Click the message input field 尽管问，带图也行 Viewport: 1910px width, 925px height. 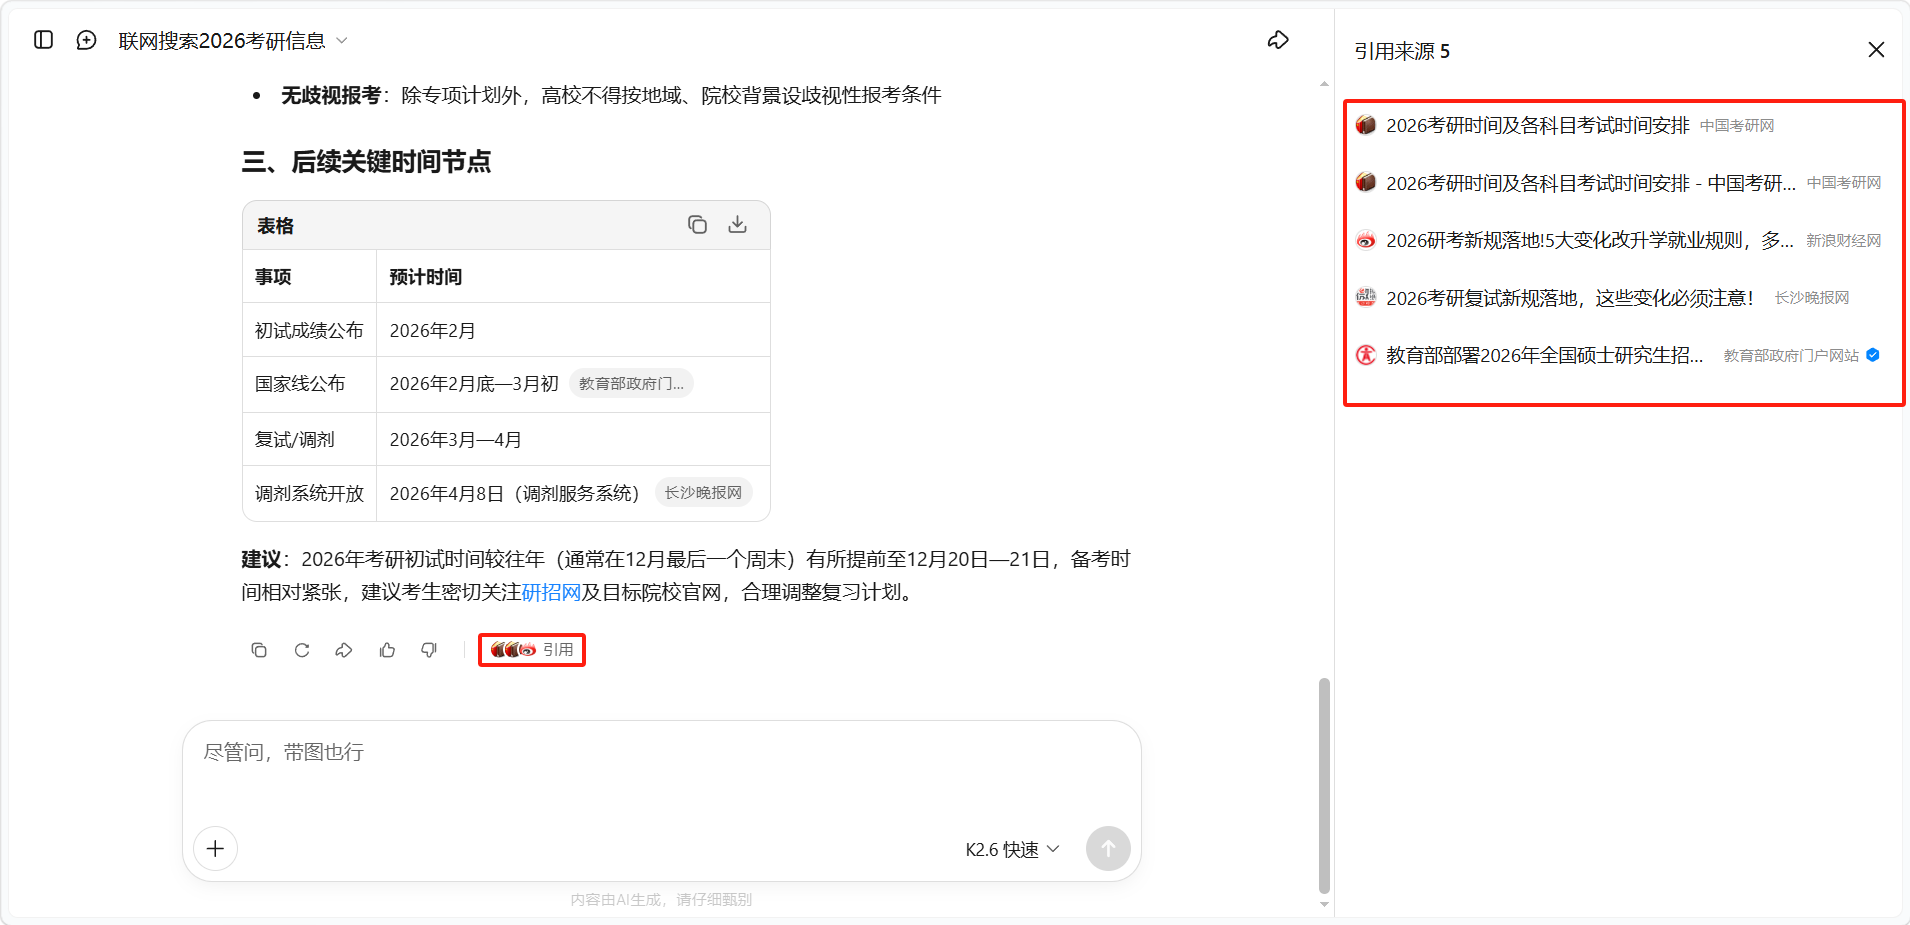click(660, 770)
